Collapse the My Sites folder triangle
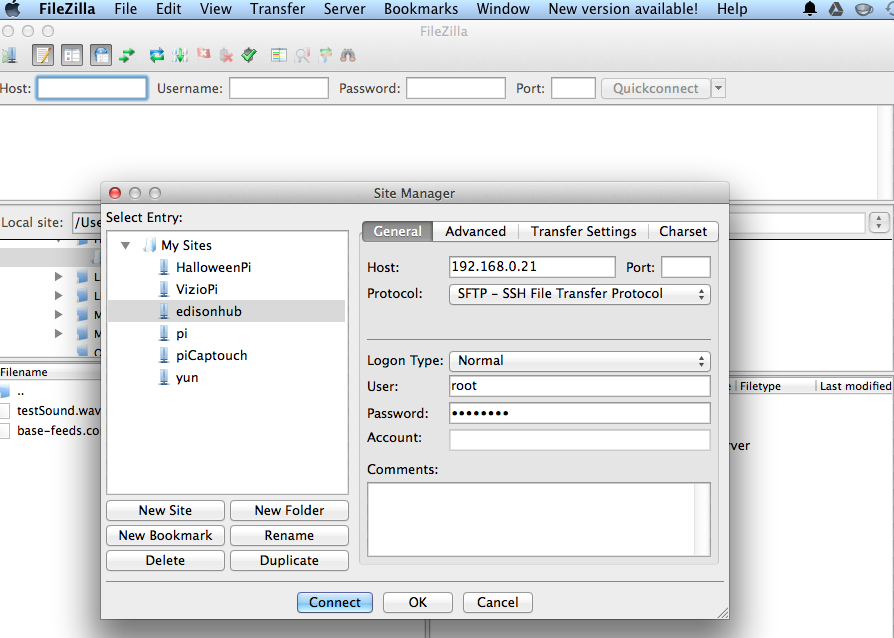Viewport: 894px width, 638px height. 125,246
